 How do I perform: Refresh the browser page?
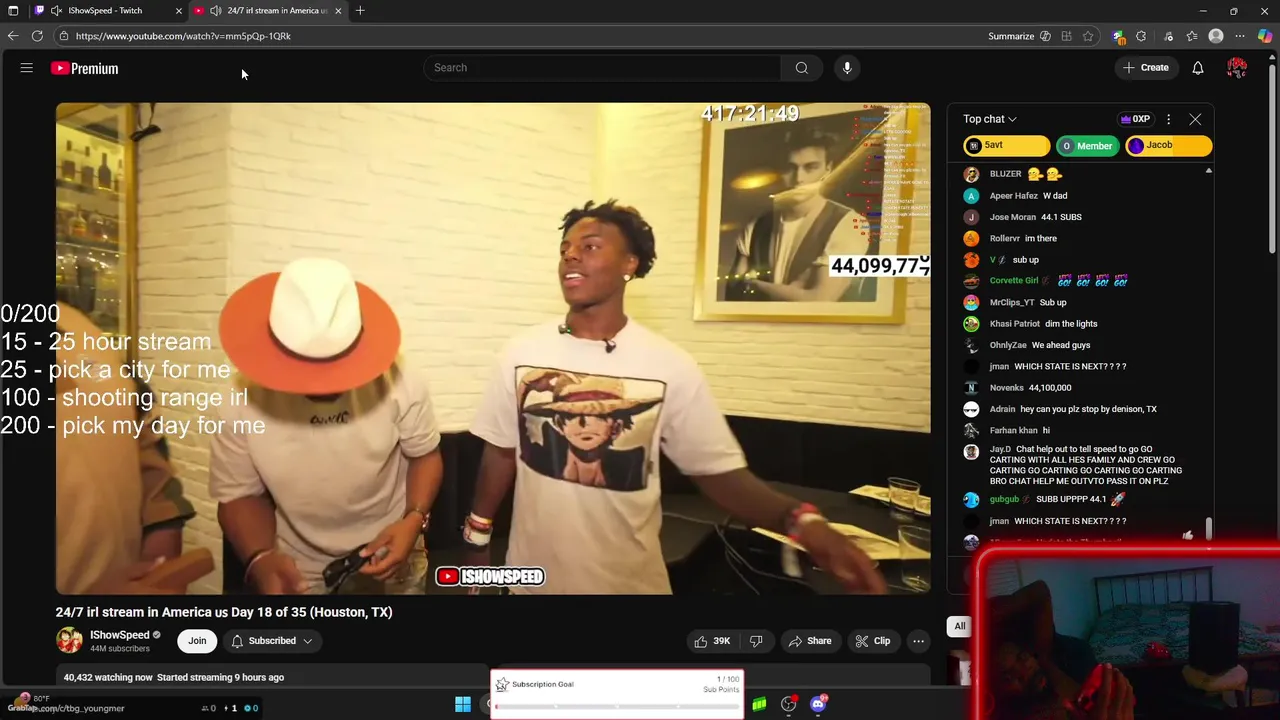[37, 36]
